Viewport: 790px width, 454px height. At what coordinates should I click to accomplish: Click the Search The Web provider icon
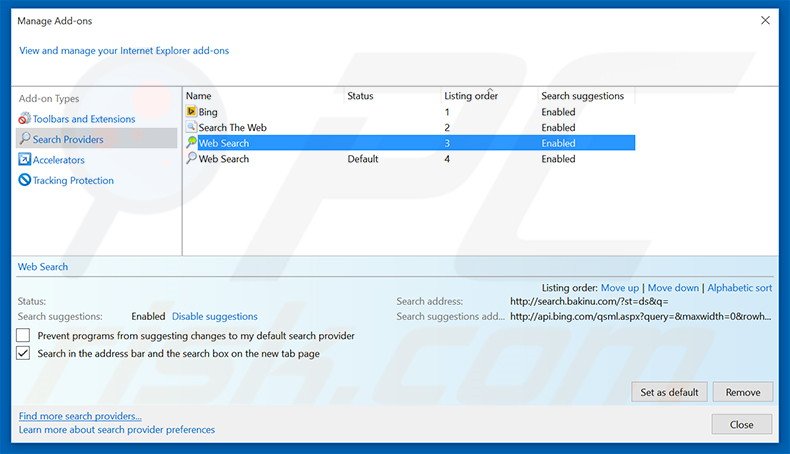[x=191, y=127]
